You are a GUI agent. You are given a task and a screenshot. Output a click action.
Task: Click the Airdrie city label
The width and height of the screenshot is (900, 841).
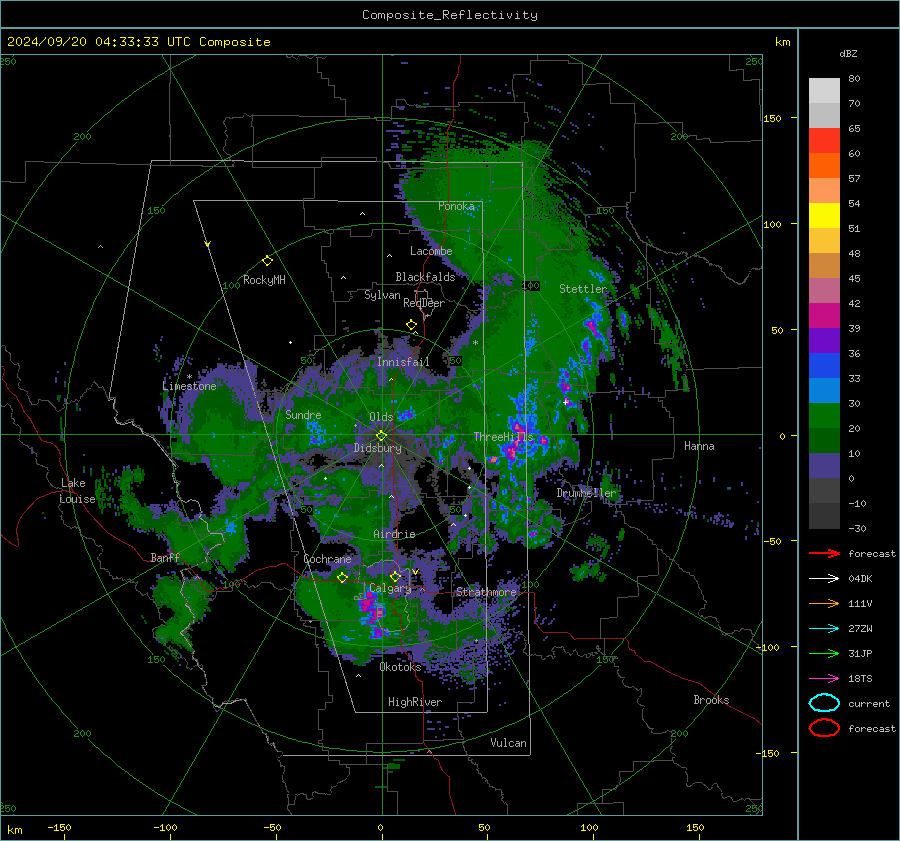pos(394,534)
